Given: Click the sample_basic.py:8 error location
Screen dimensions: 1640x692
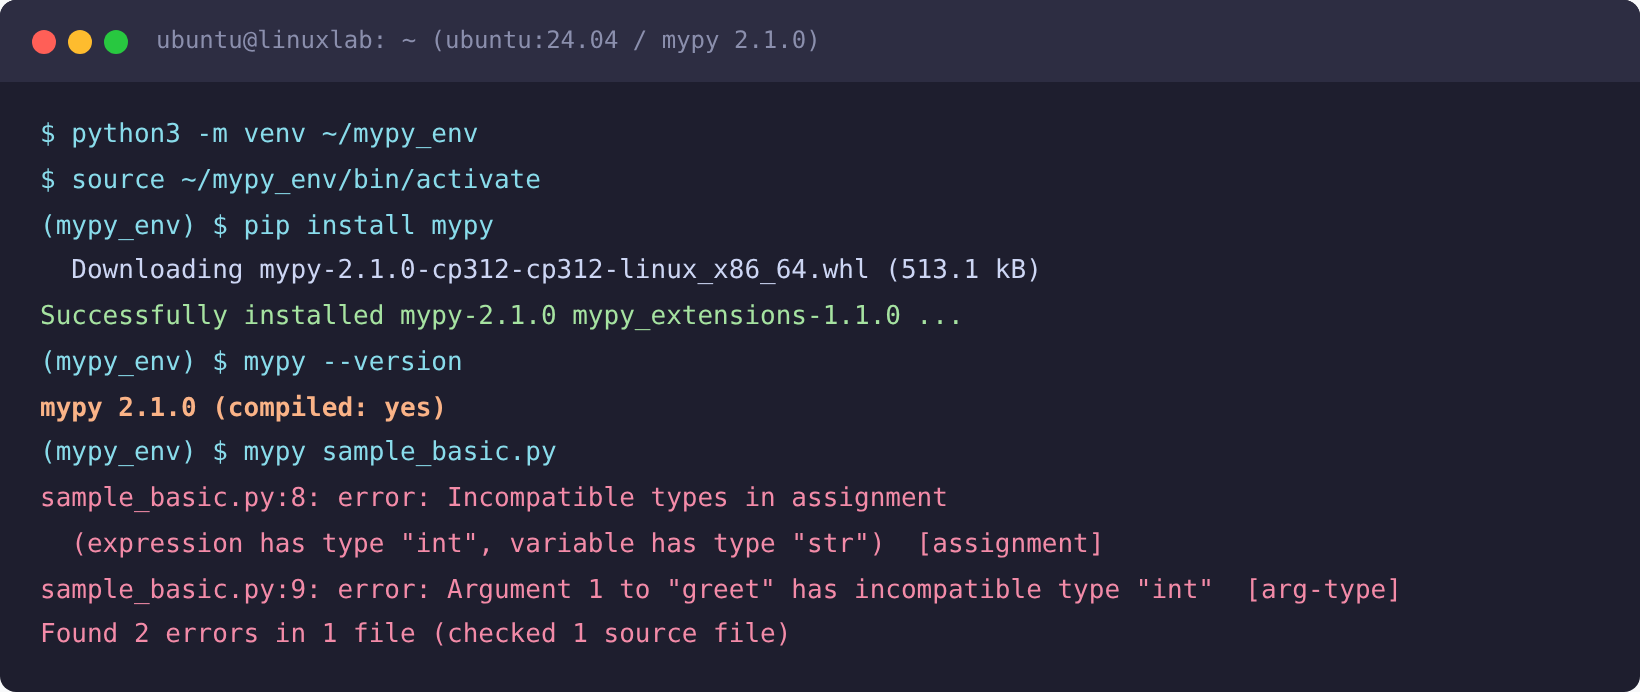Looking at the screenshot, I should pyautogui.click(x=180, y=498).
